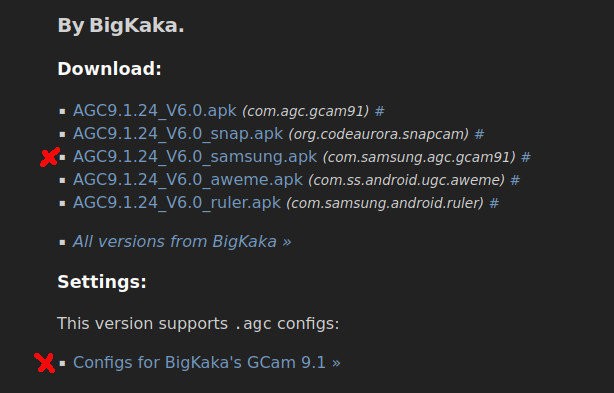Screen dimensions: 614x393
Task: Click the hash link after com.agc.gcam91
Action: (x=379, y=111)
